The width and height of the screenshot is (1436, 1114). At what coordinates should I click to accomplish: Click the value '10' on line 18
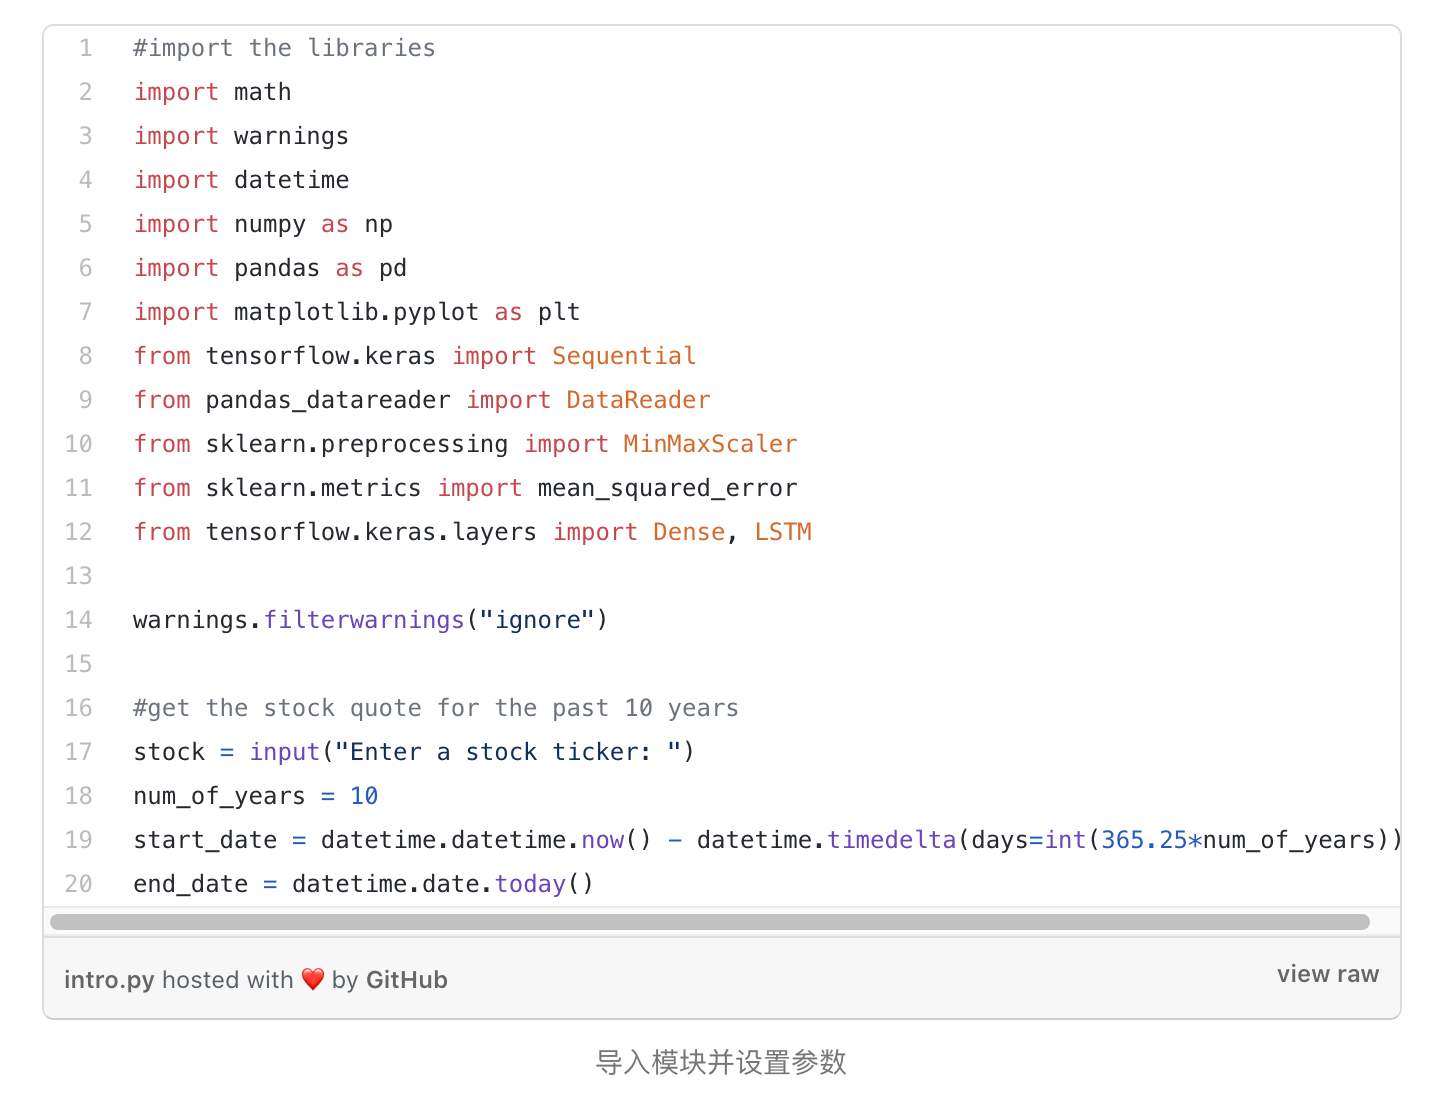(x=364, y=796)
